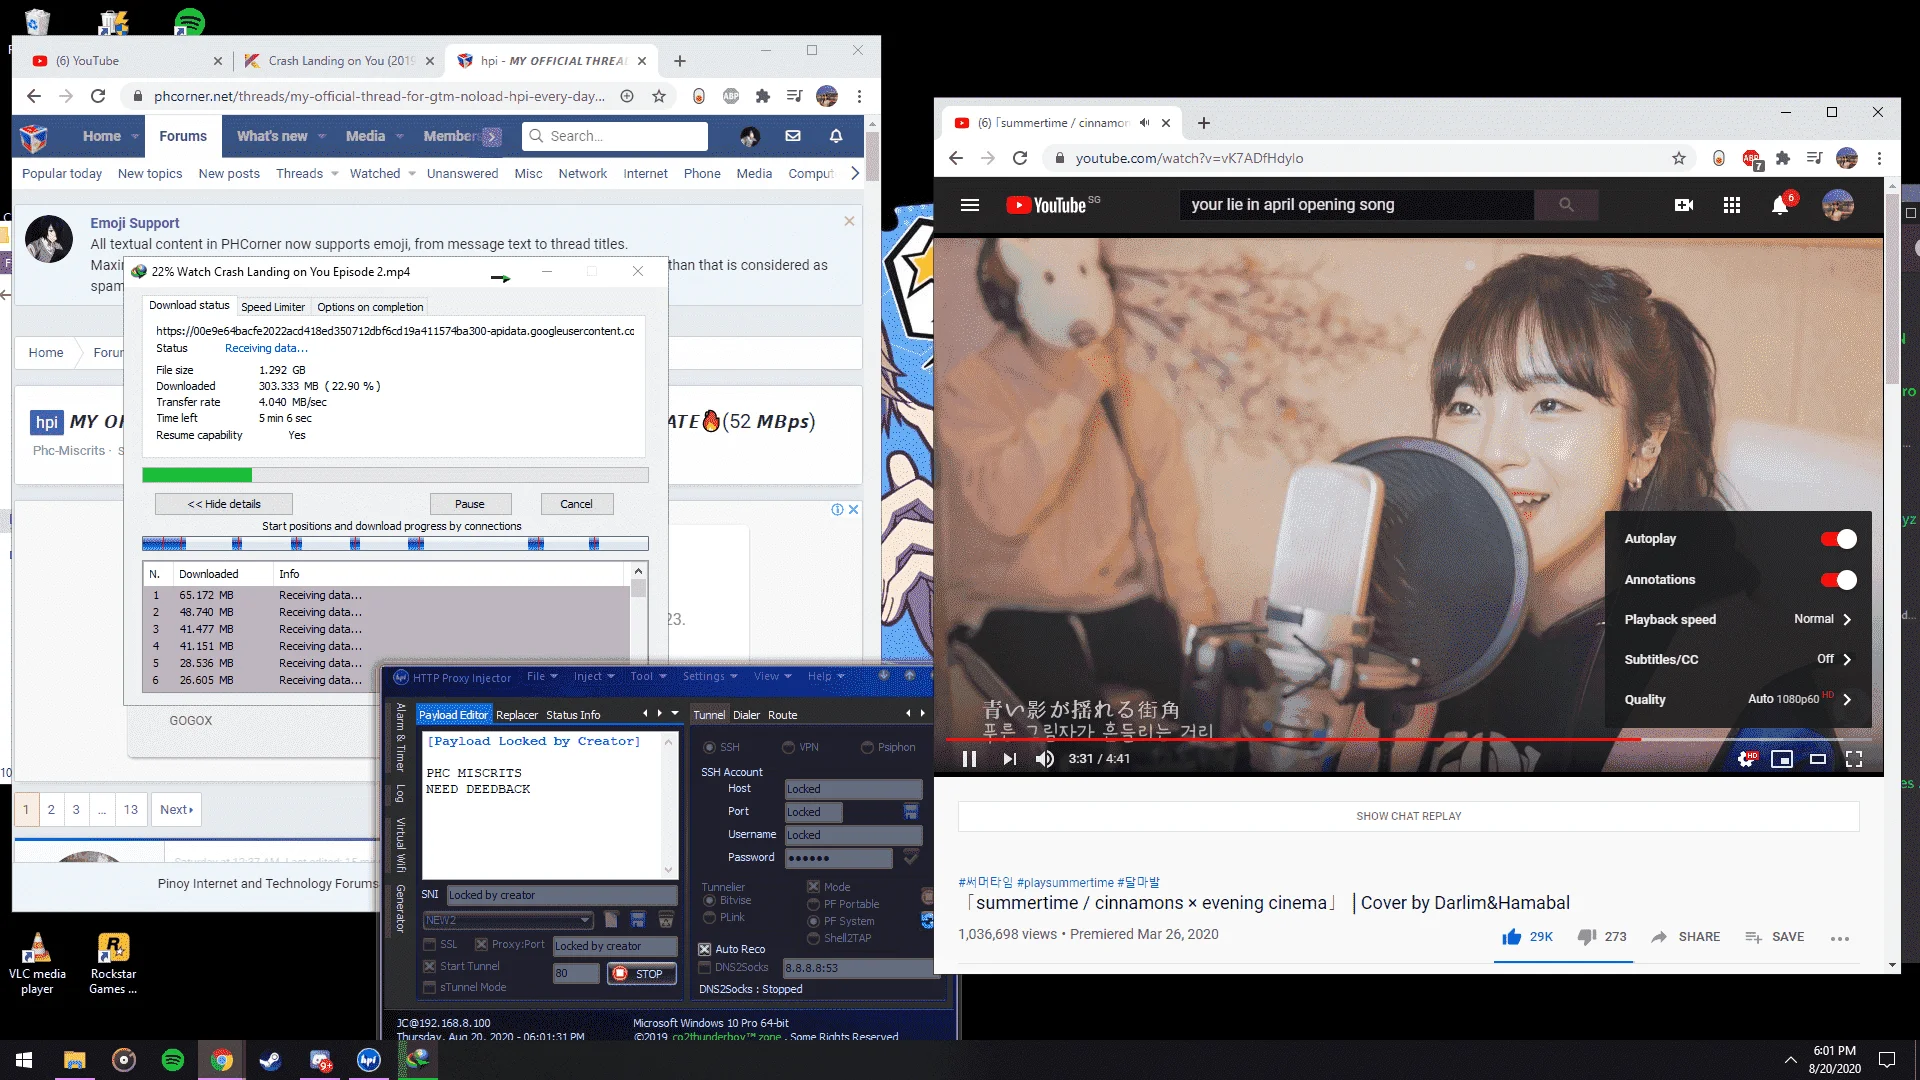The image size is (1920, 1080).
Task: Expand the Quality setting option
Action: point(1738,699)
